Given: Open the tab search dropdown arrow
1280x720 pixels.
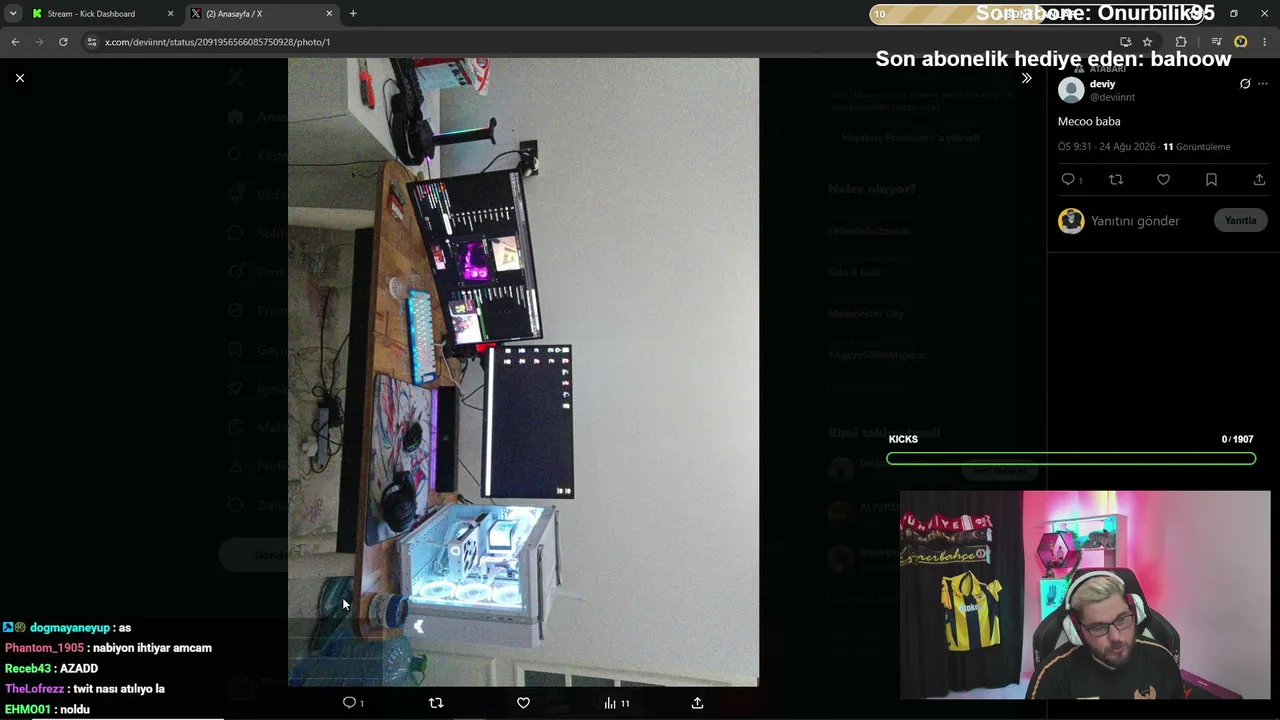Looking at the screenshot, I should 12,14.
